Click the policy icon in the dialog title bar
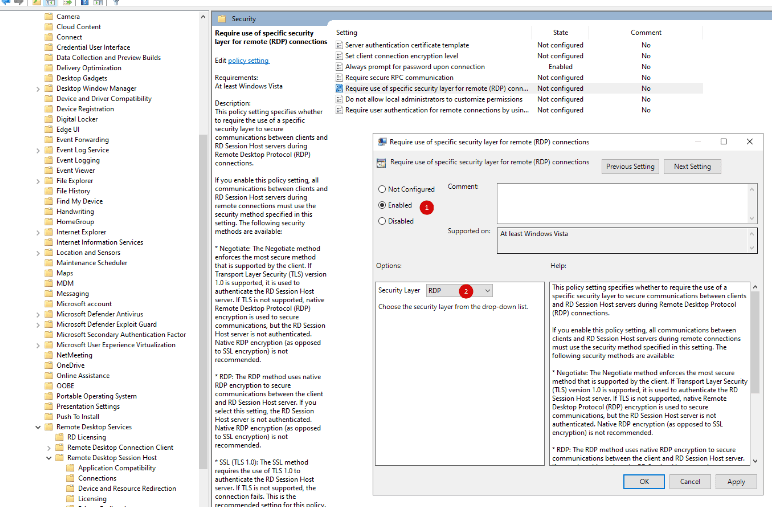Screen dimensions: 772x507 pos(381,142)
